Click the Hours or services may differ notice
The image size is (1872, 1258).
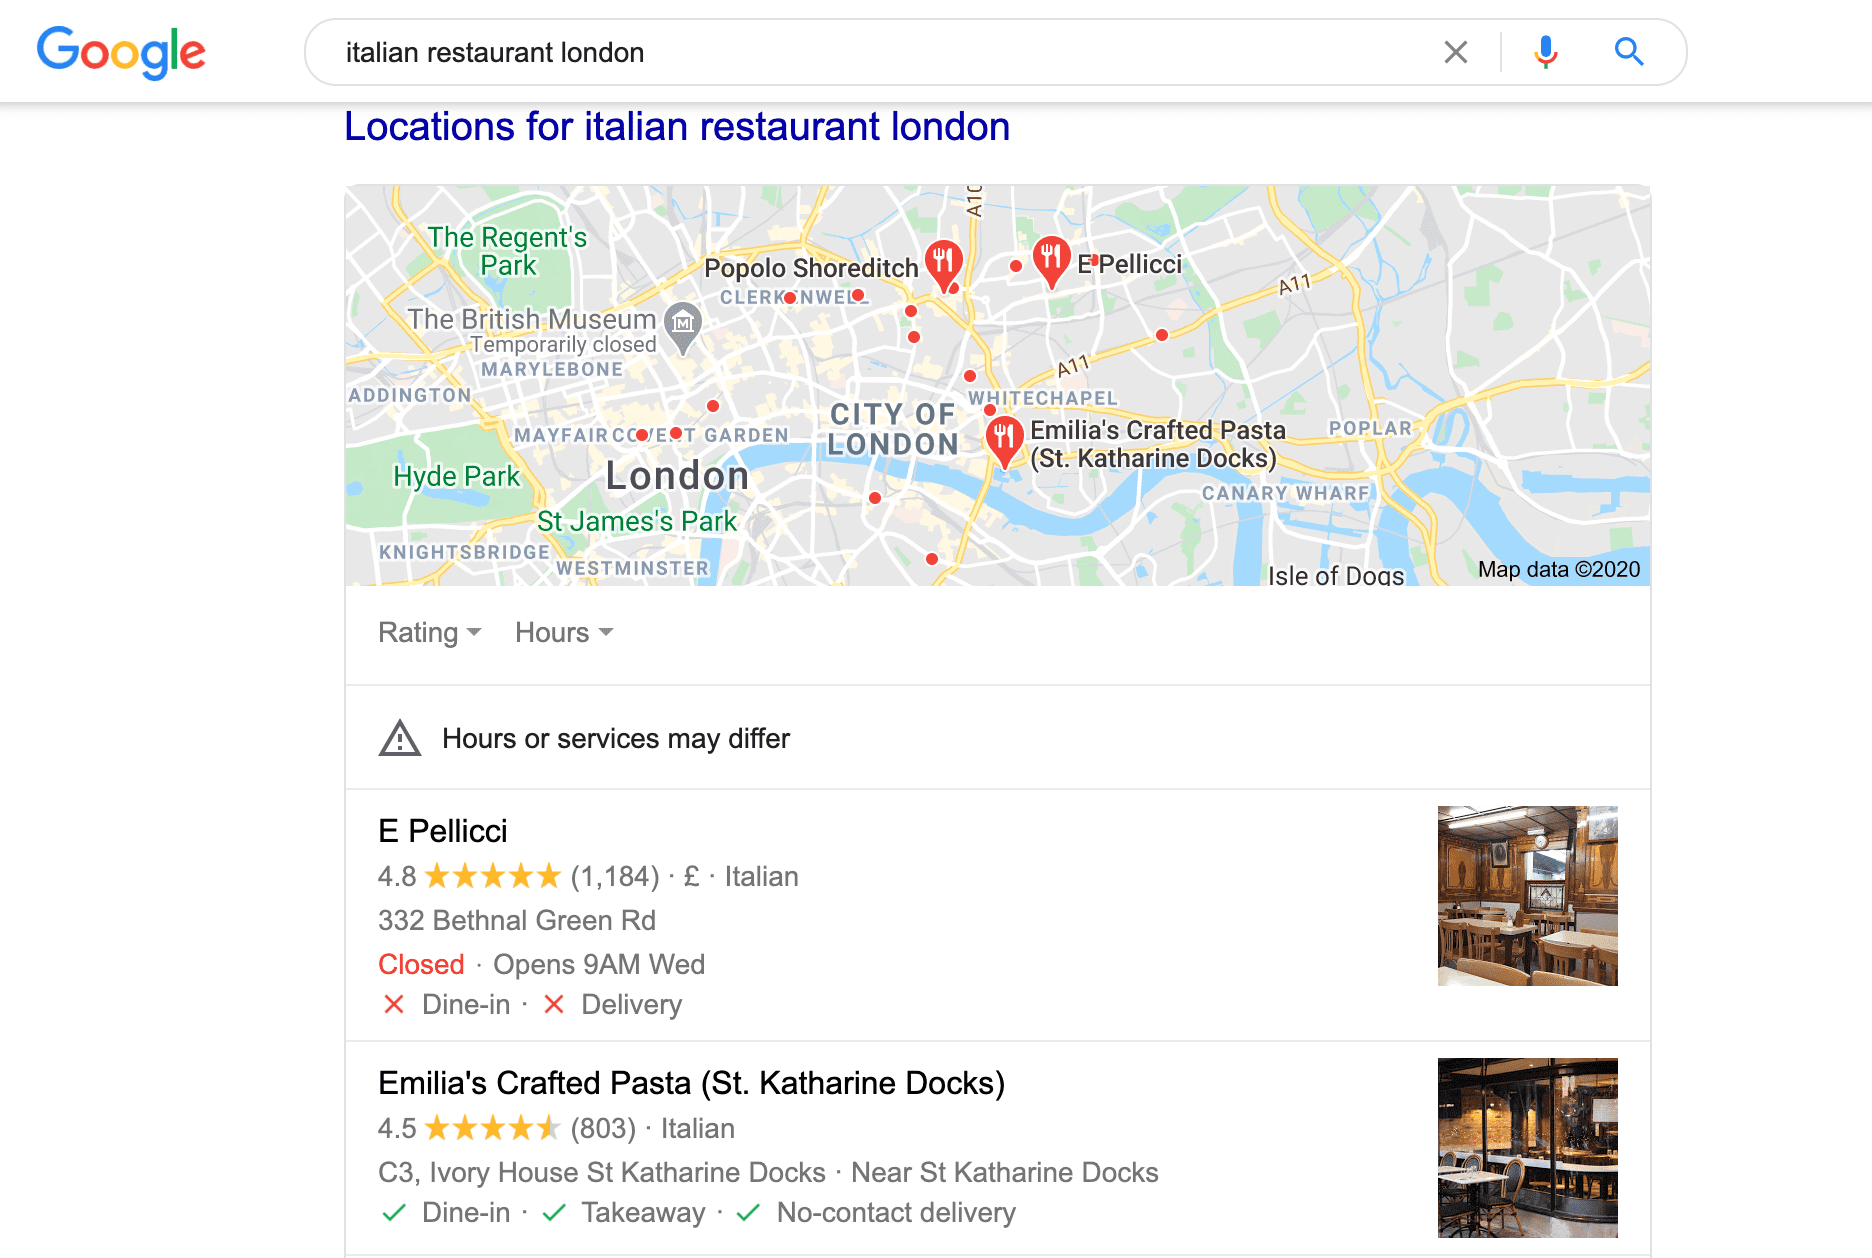coord(616,739)
